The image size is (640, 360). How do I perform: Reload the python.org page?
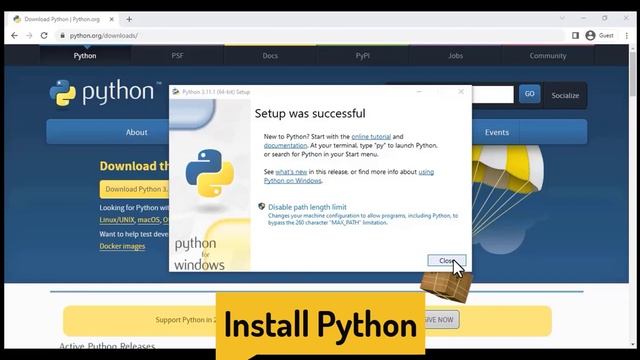44,36
